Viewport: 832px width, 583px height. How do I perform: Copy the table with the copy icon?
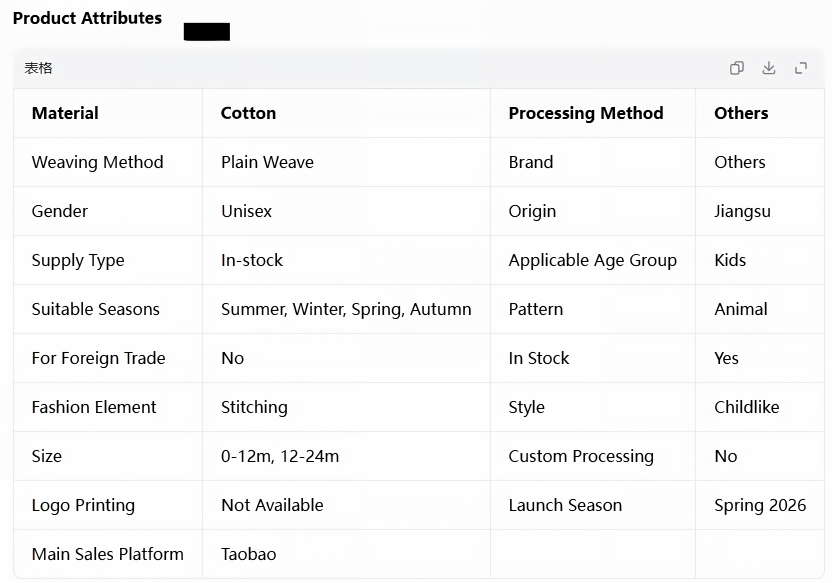[736, 68]
